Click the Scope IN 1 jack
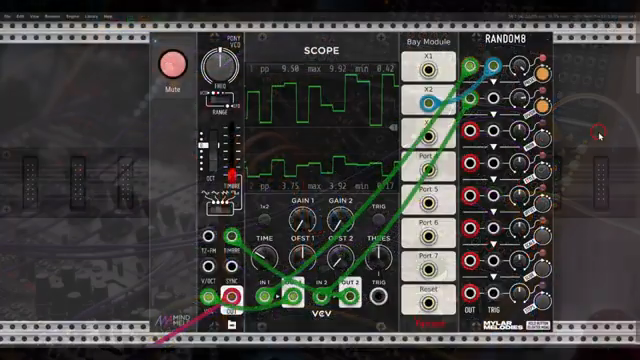This screenshot has height=360, width=640. click(264, 296)
